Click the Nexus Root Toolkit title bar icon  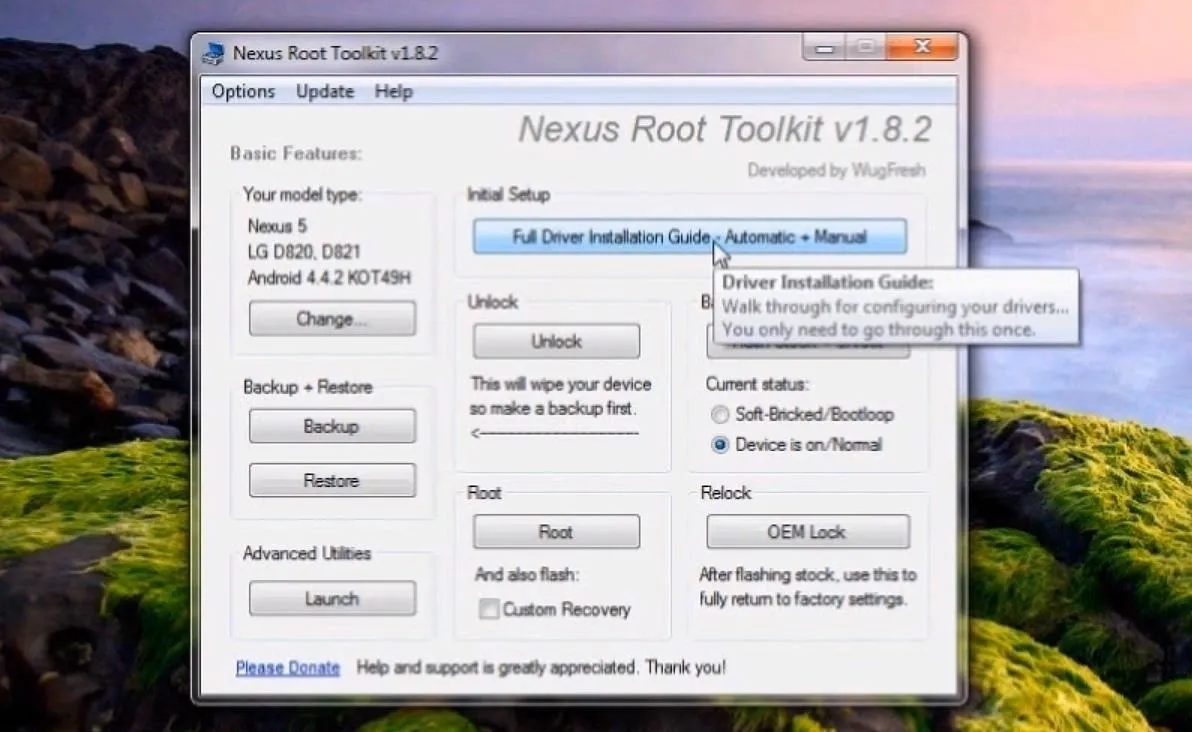214,53
